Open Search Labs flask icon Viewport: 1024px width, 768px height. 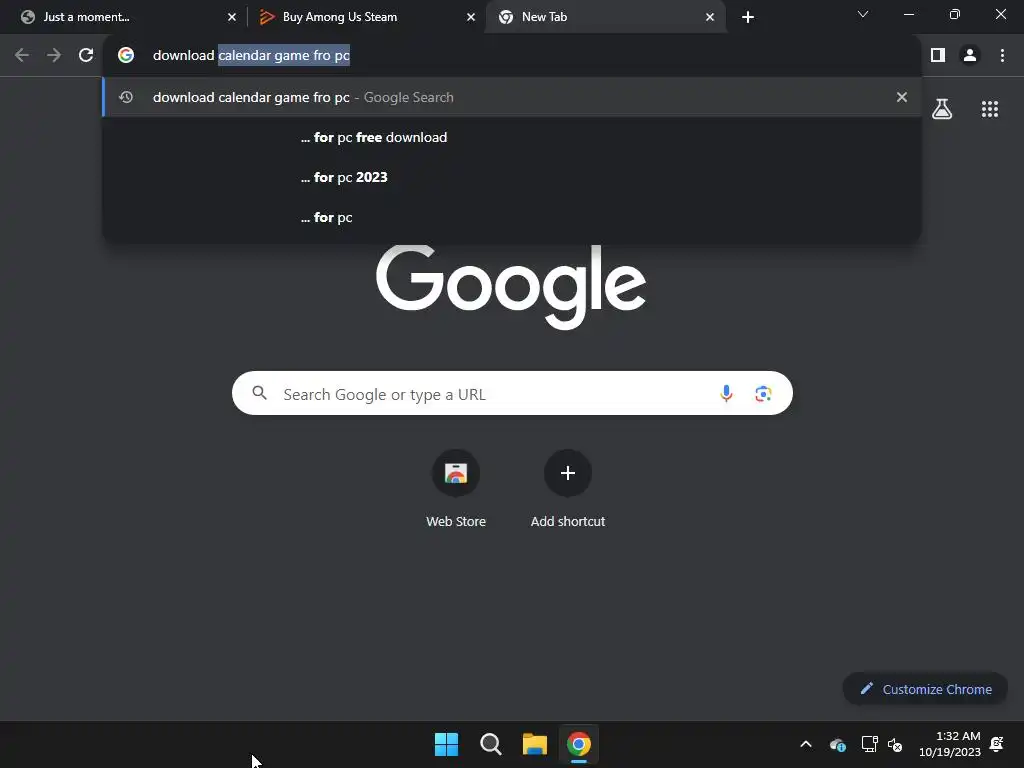(x=942, y=109)
